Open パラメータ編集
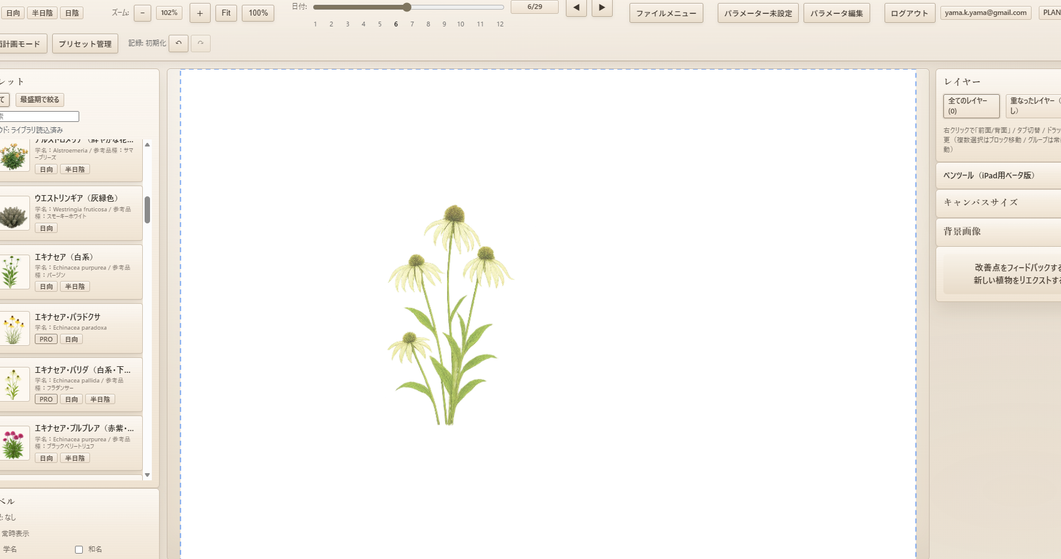This screenshot has width=1061, height=559. pyautogui.click(x=836, y=13)
